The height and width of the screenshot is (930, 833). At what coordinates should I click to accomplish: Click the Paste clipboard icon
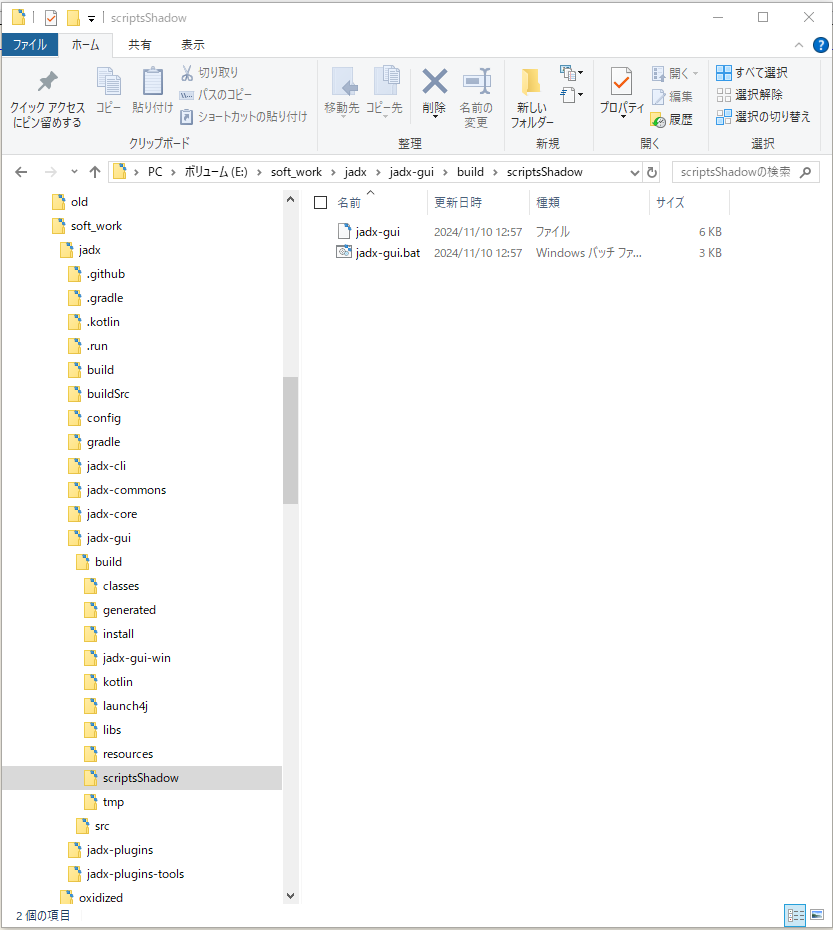click(152, 81)
